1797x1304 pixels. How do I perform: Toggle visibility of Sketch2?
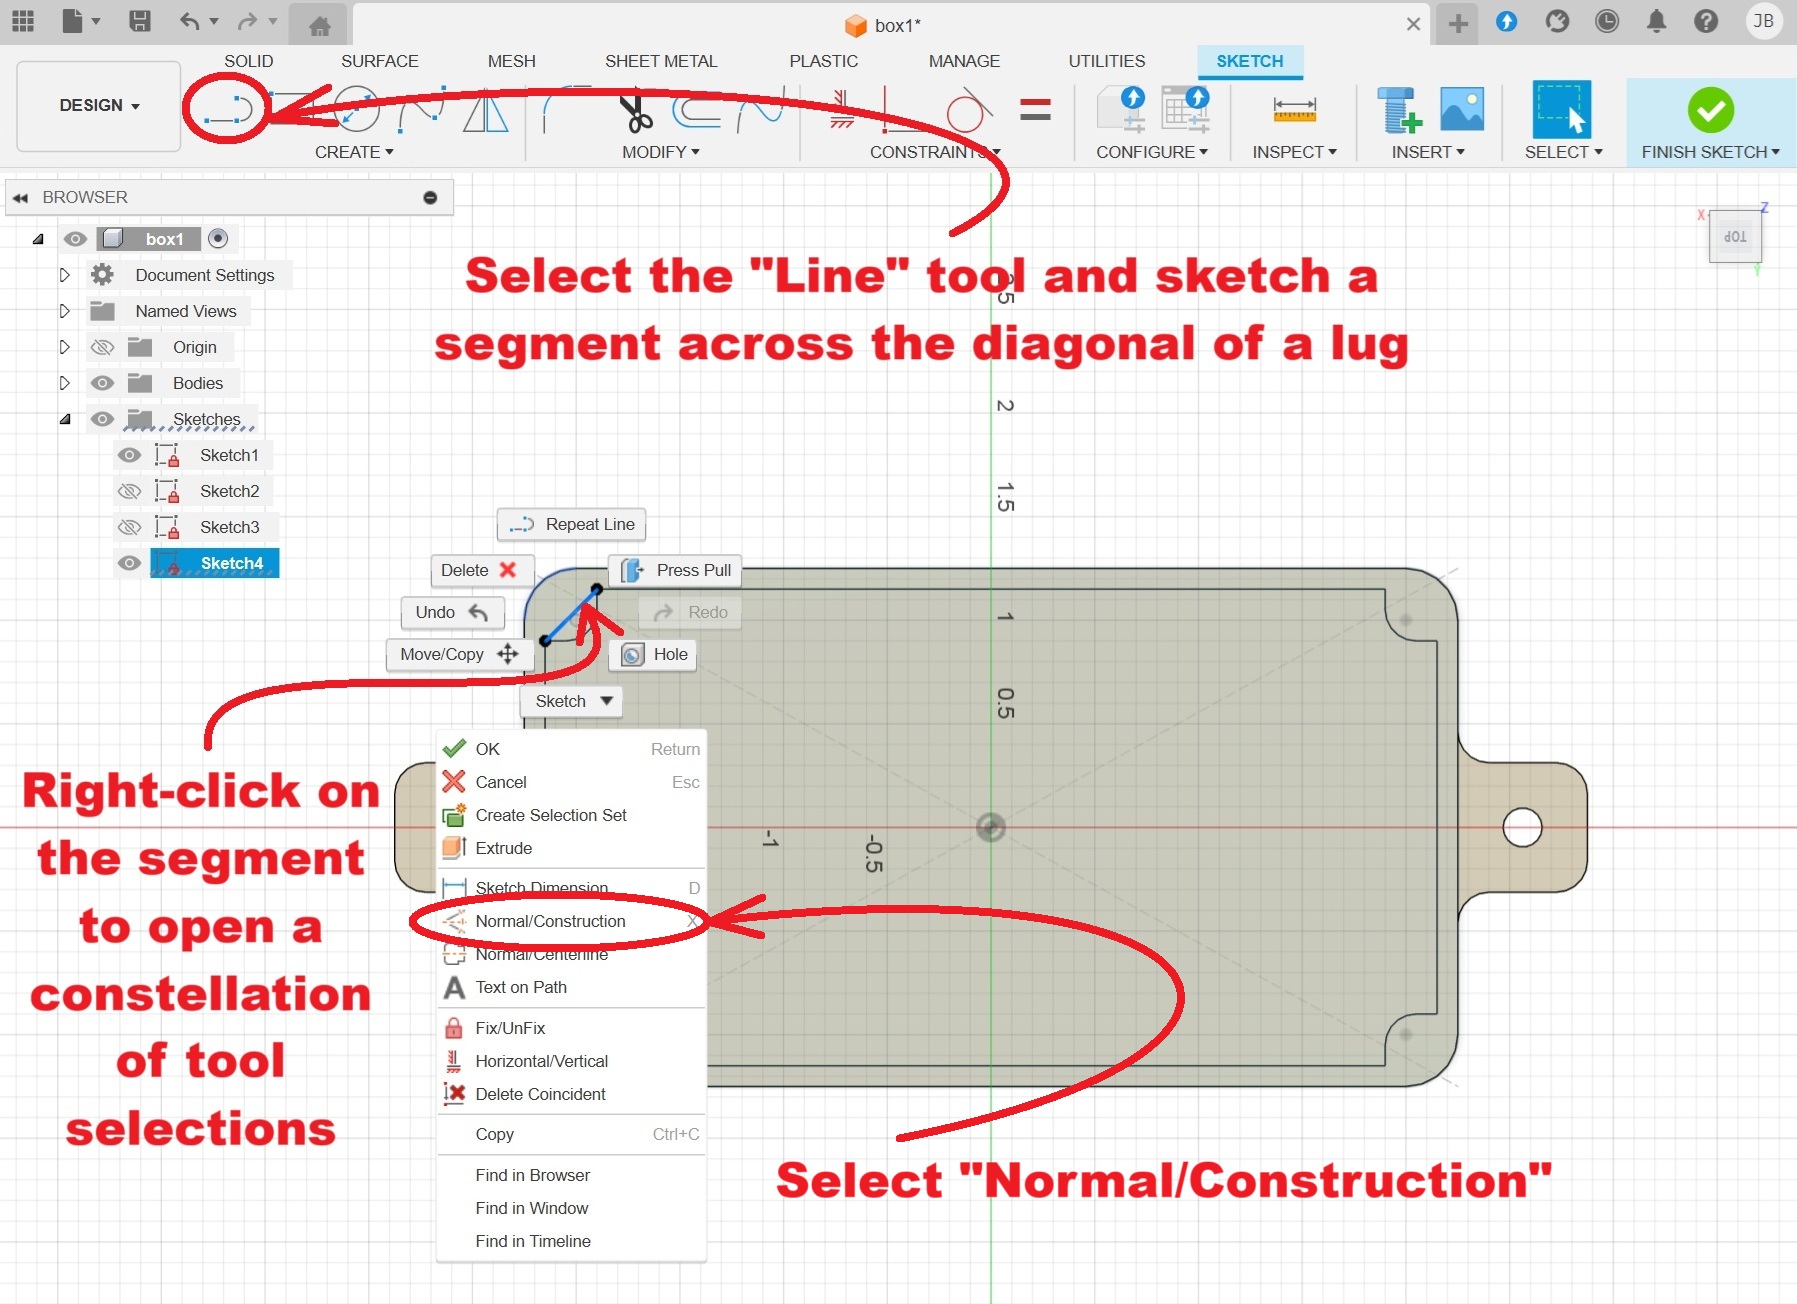click(x=129, y=491)
